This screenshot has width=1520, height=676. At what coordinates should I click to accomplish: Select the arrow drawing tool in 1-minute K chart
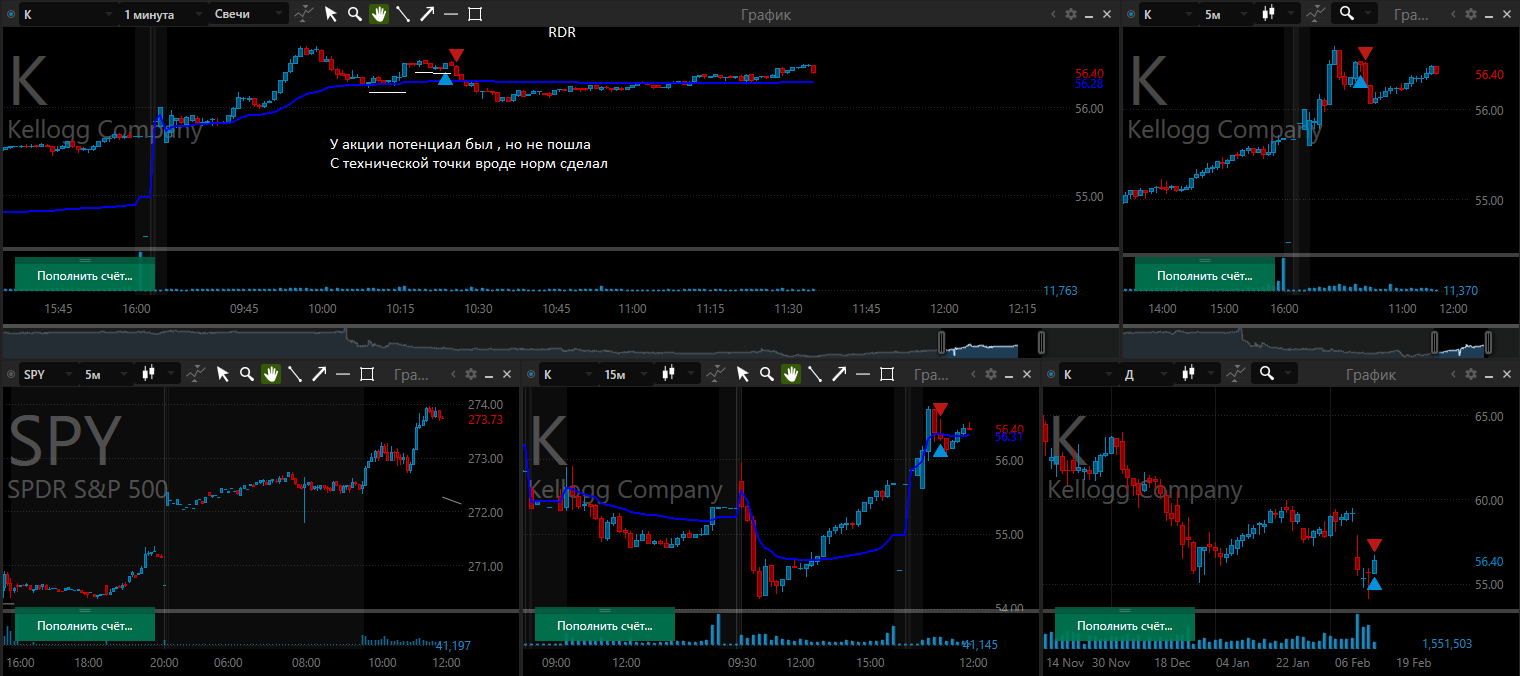[427, 14]
